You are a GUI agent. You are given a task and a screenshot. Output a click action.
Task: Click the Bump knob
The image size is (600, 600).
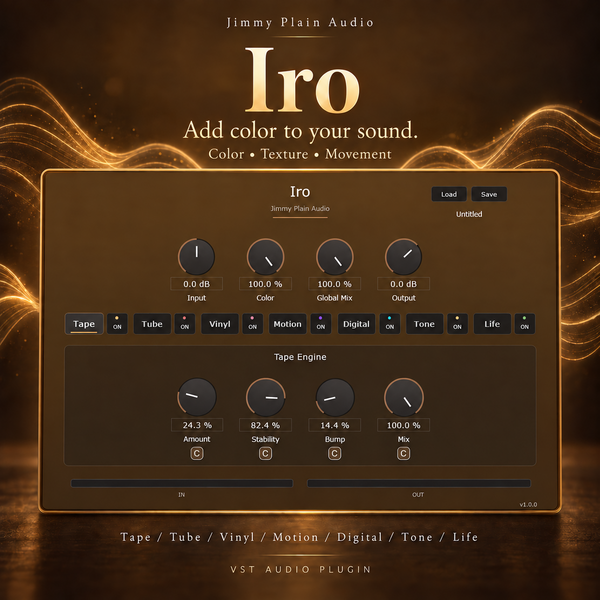[x=334, y=397]
